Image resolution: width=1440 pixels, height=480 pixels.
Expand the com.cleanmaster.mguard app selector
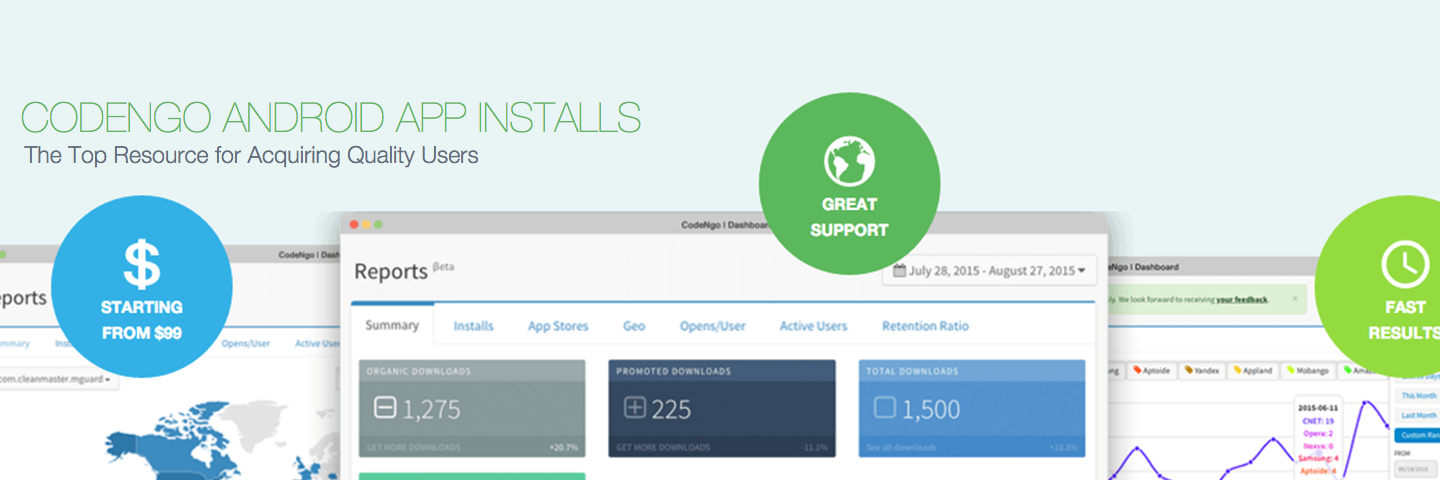click(60, 380)
